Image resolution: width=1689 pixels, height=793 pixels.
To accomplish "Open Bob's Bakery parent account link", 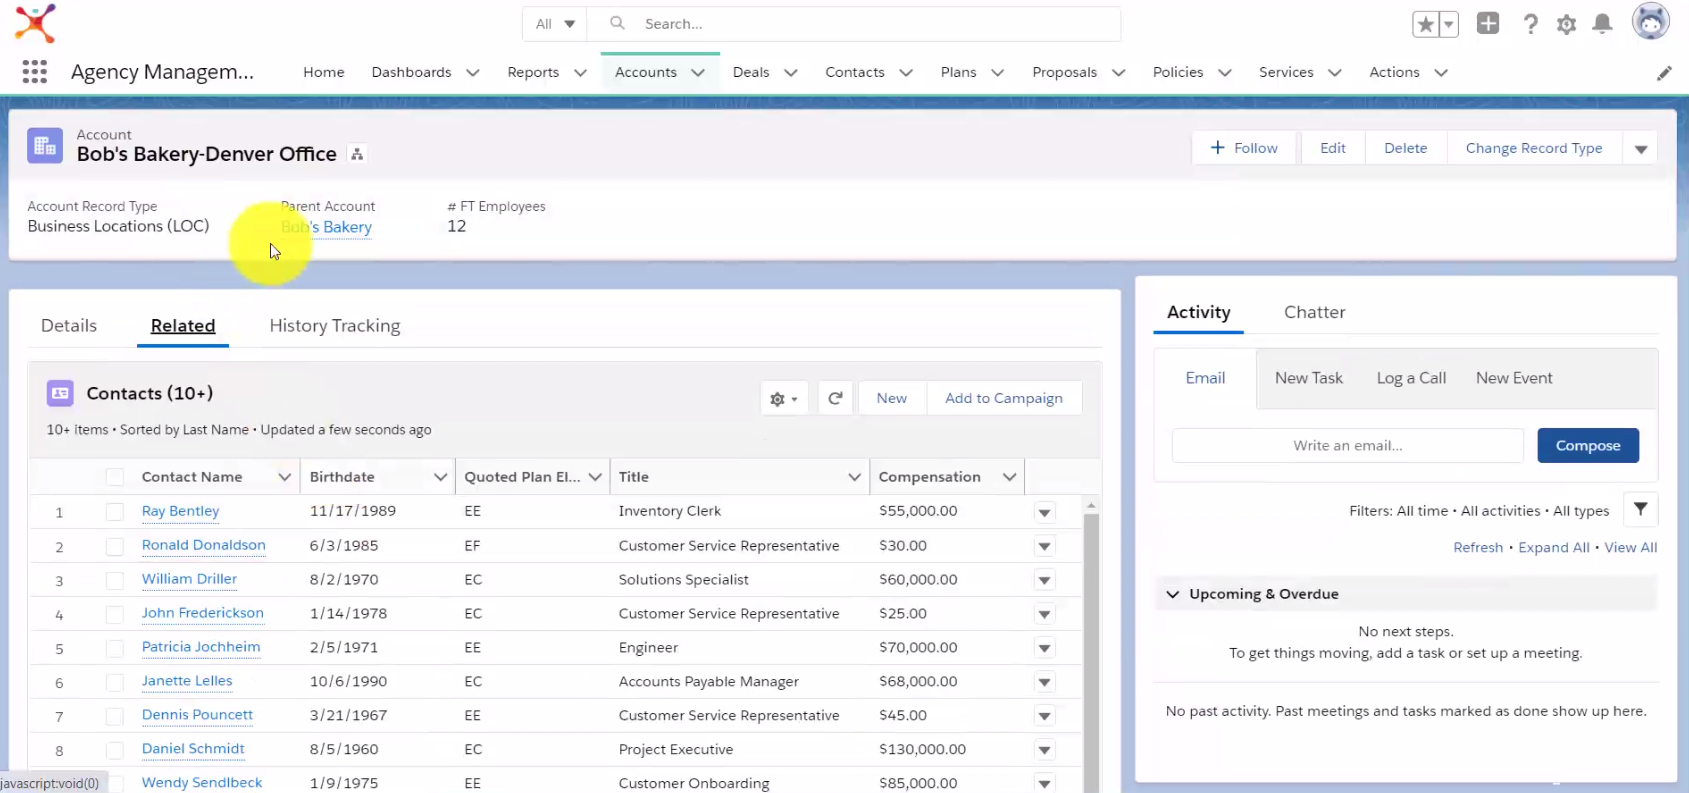I will point(327,227).
